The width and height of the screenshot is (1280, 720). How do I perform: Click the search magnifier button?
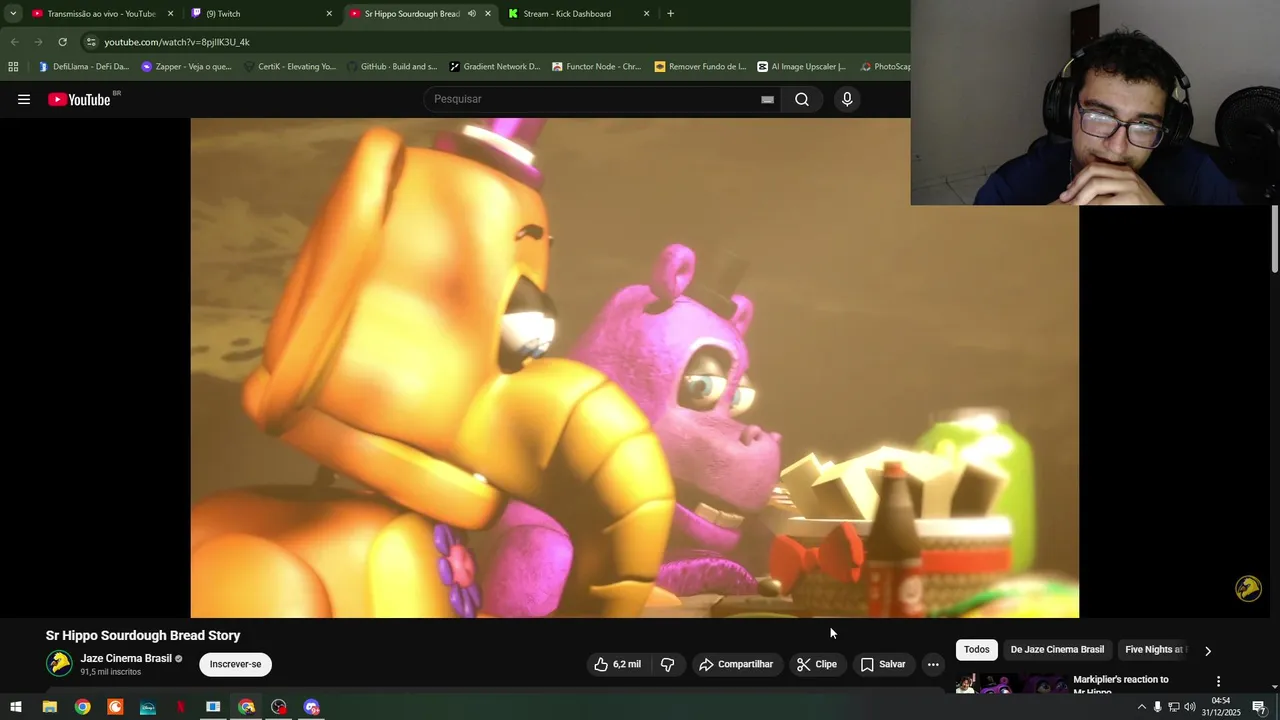click(802, 99)
